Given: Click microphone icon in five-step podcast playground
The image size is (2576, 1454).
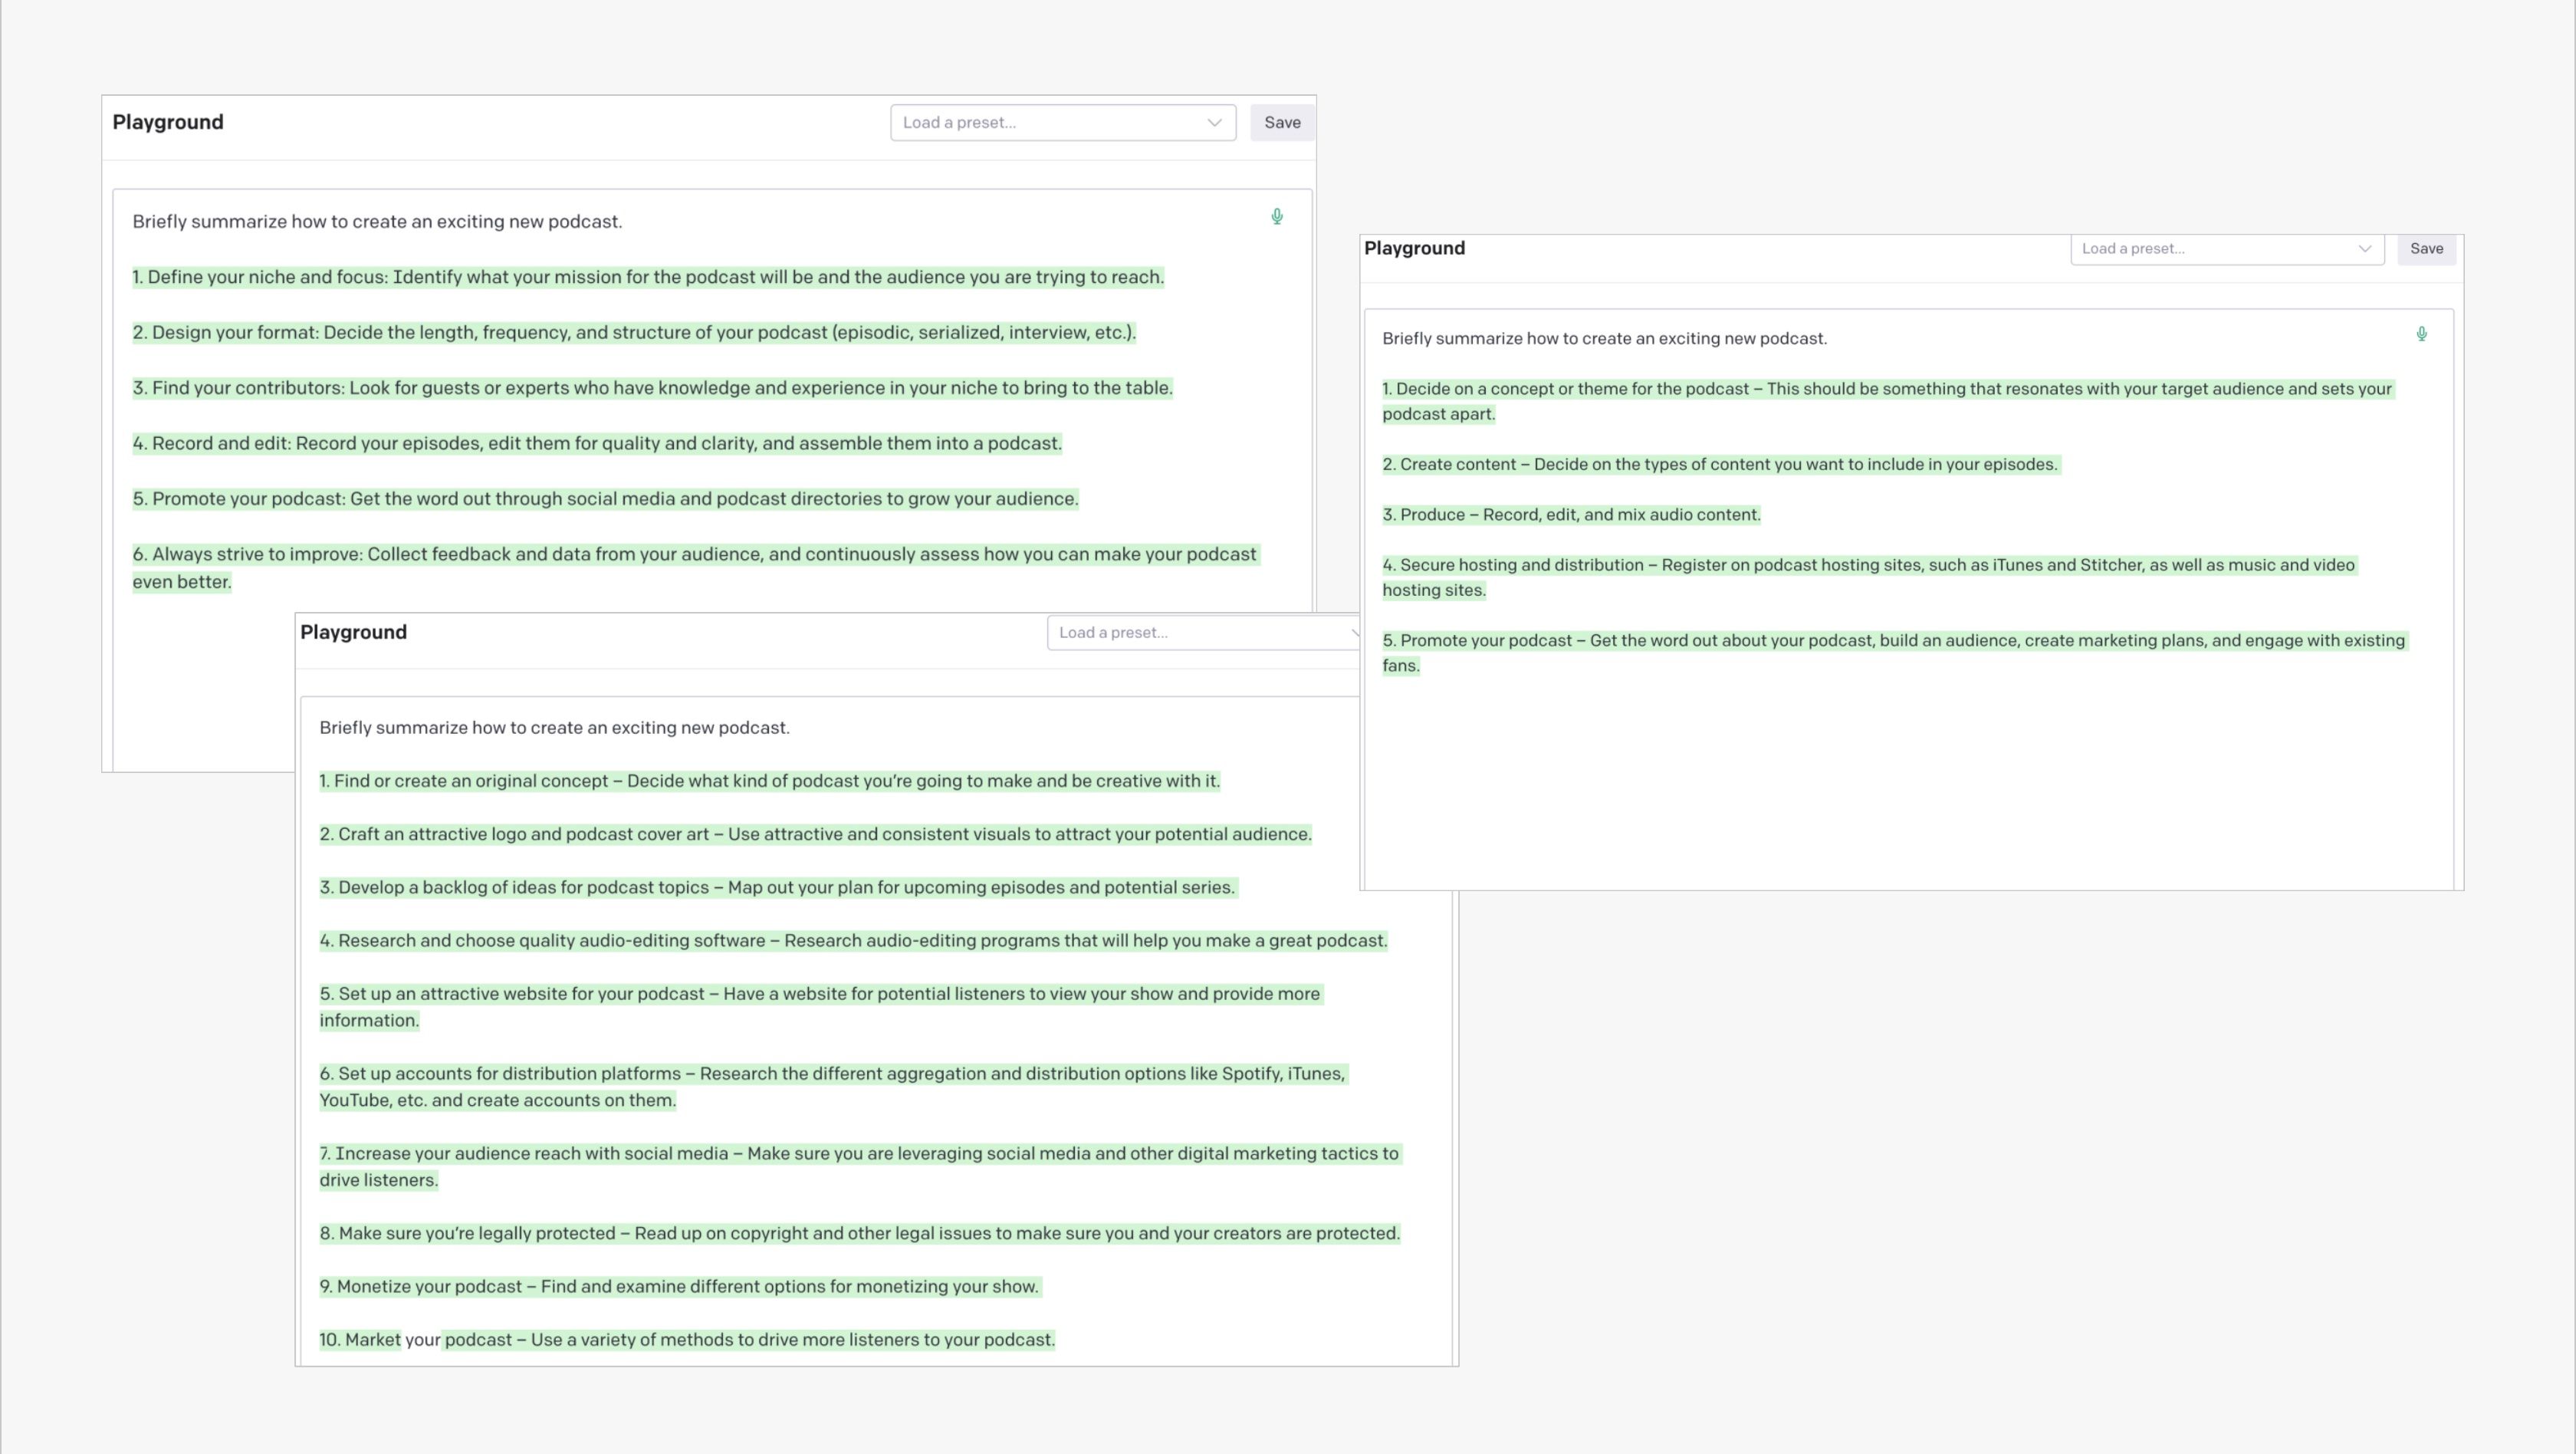Looking at the screenshot, I should [2422, 334].
